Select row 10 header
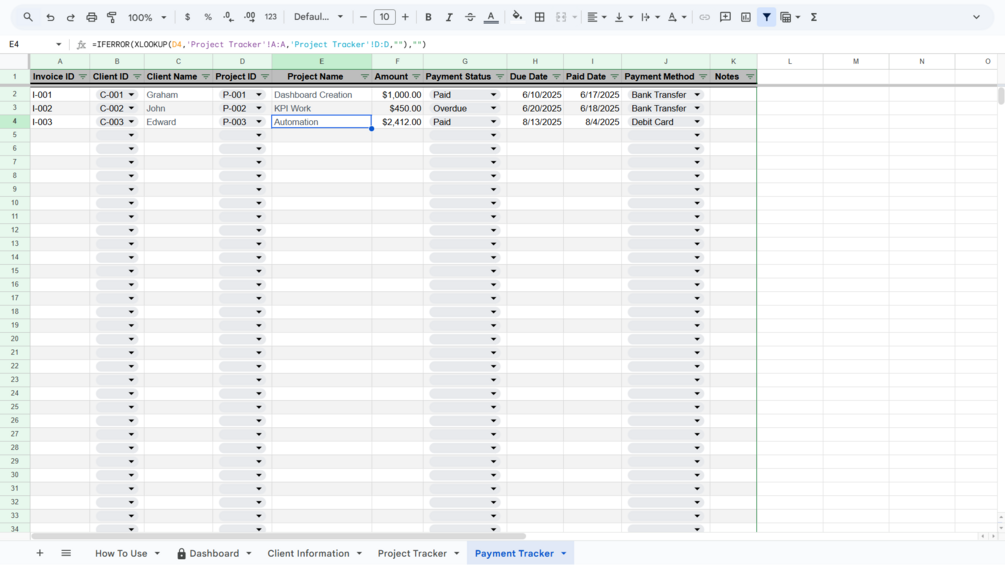 point(14,202)
